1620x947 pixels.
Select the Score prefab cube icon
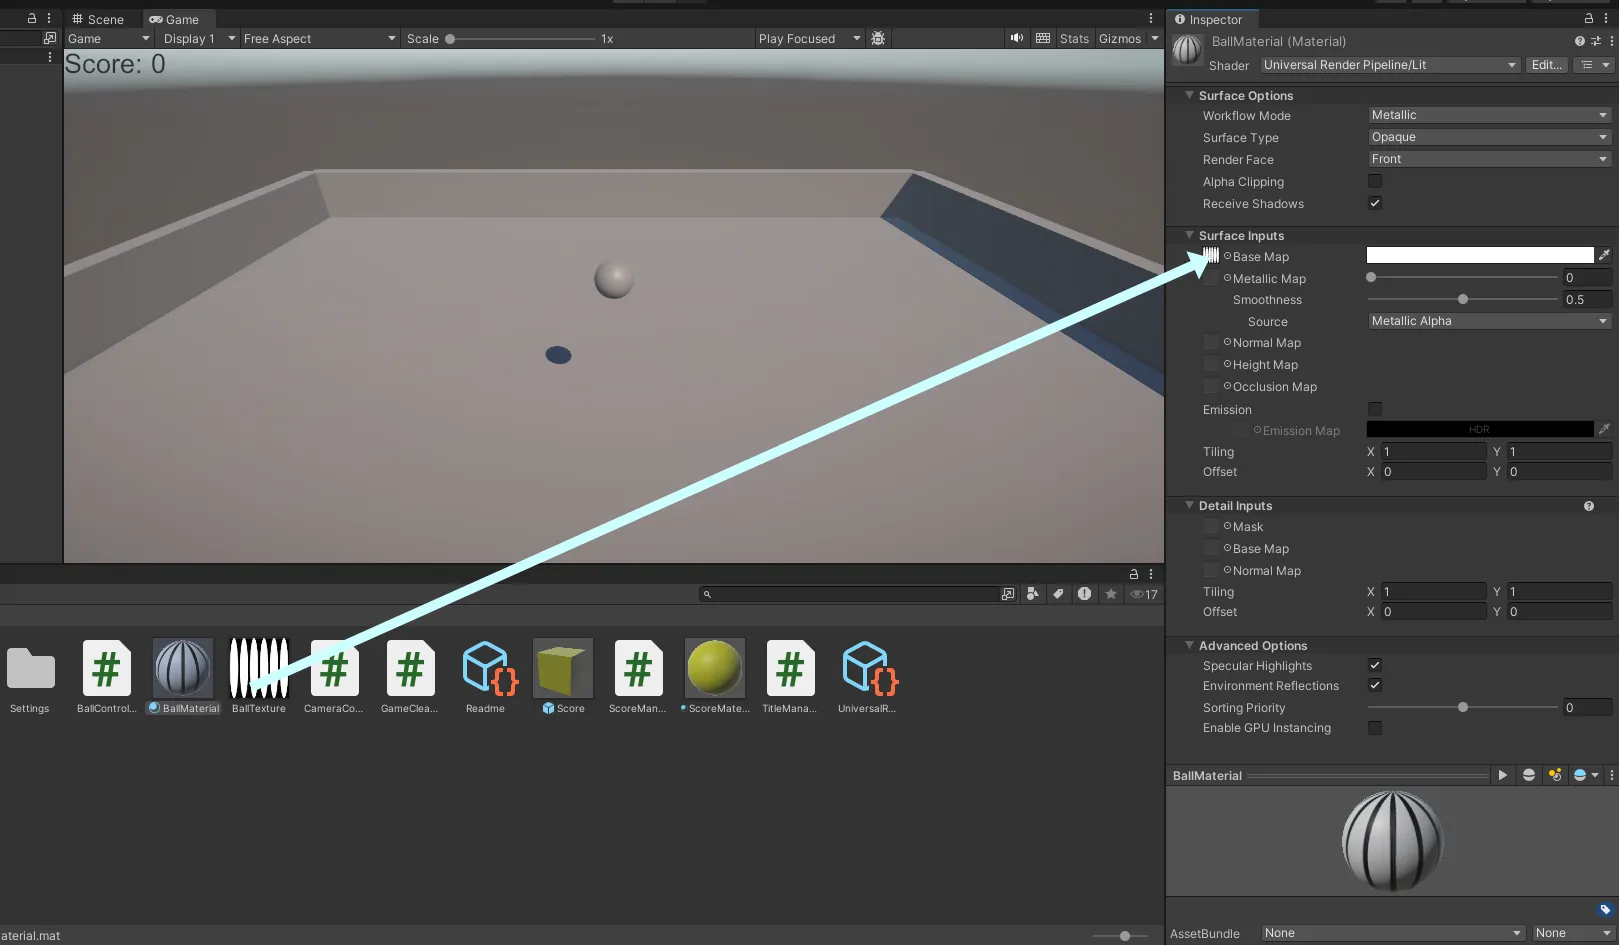point(563,668)
